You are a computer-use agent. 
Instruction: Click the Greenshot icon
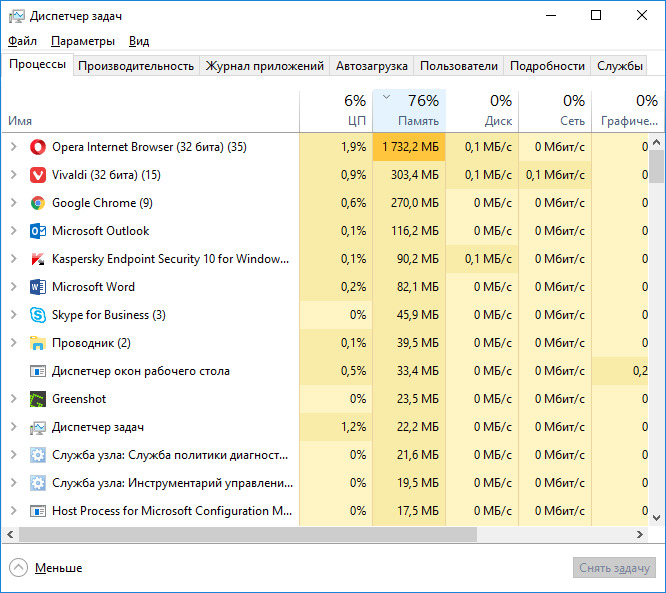point(38,399)
